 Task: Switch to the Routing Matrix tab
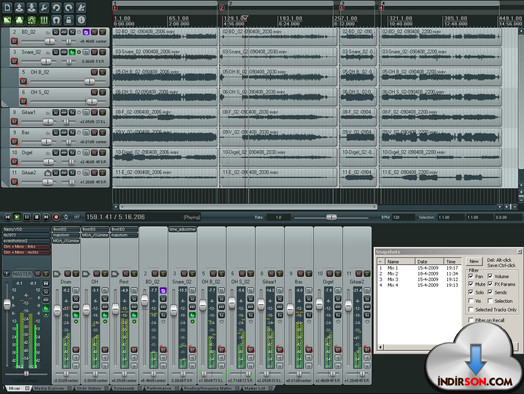point(211,388)
